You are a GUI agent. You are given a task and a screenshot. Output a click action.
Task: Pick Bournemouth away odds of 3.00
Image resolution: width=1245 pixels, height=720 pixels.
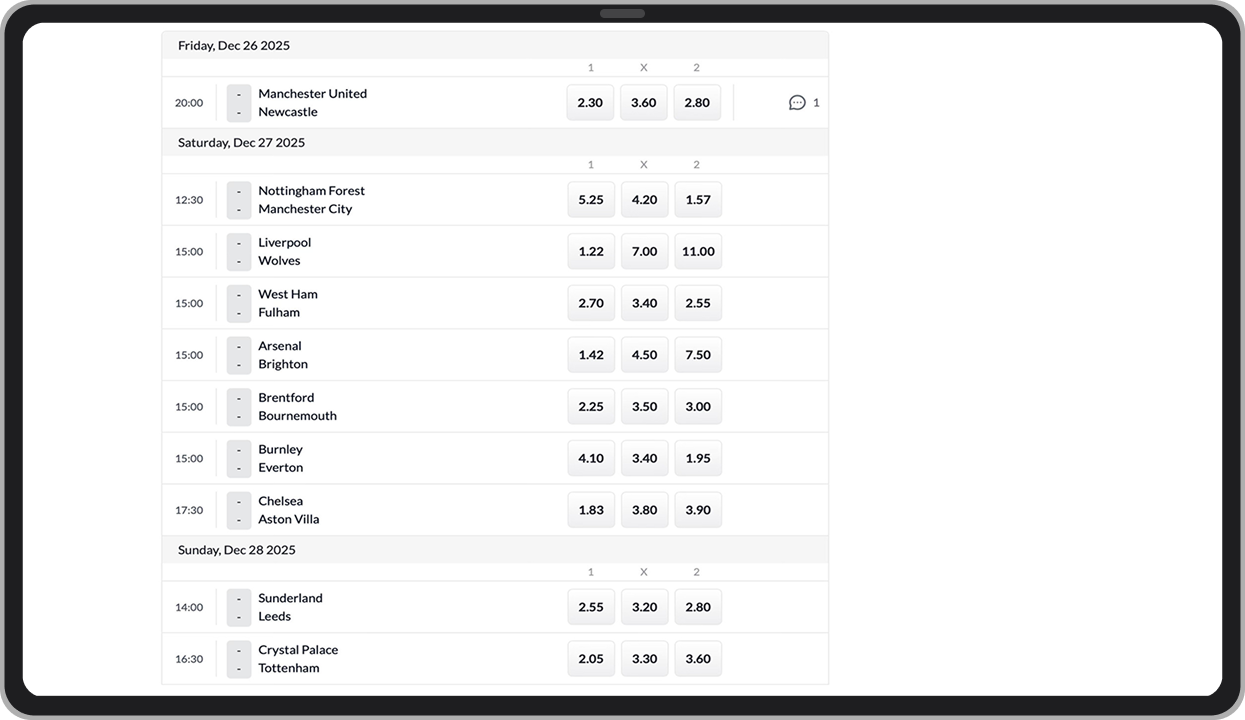[697, 406]
